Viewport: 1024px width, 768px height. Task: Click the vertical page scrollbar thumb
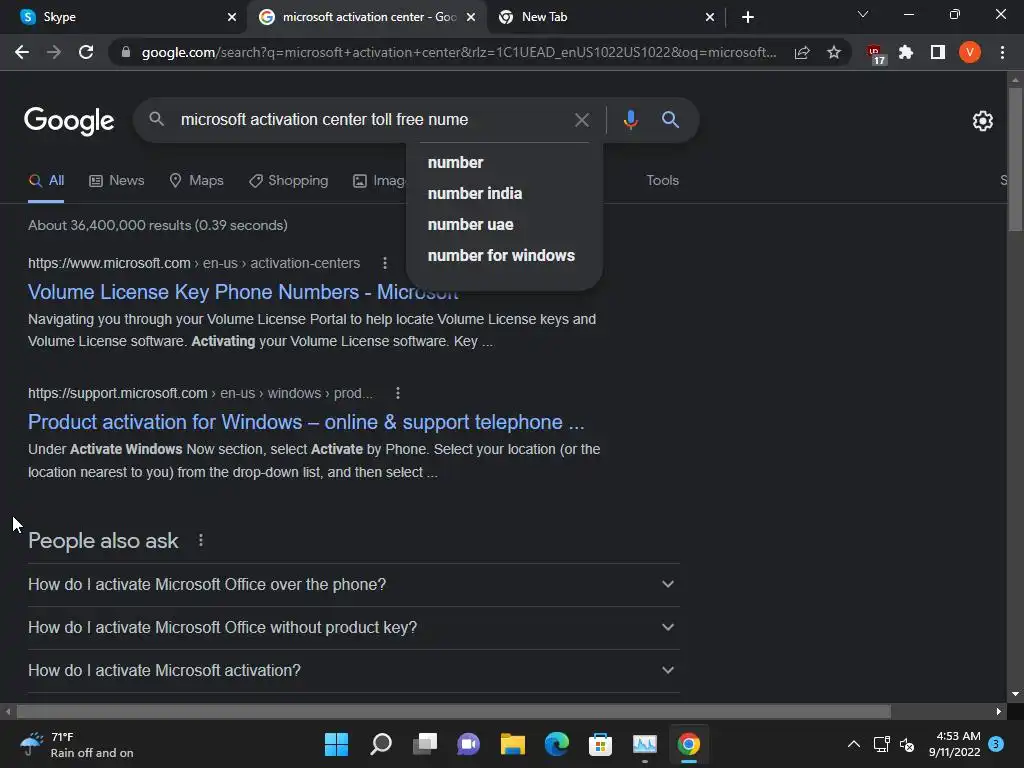coord(1015,159)
